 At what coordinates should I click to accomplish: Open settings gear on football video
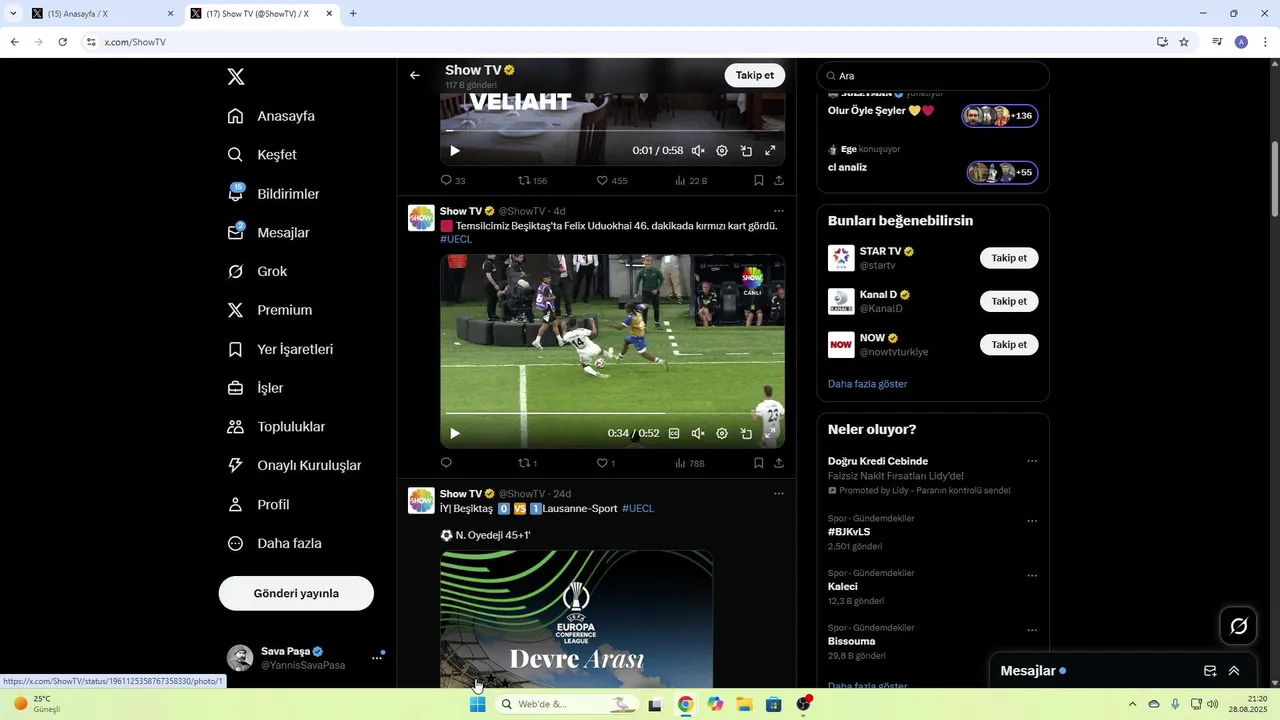point(722,434)
